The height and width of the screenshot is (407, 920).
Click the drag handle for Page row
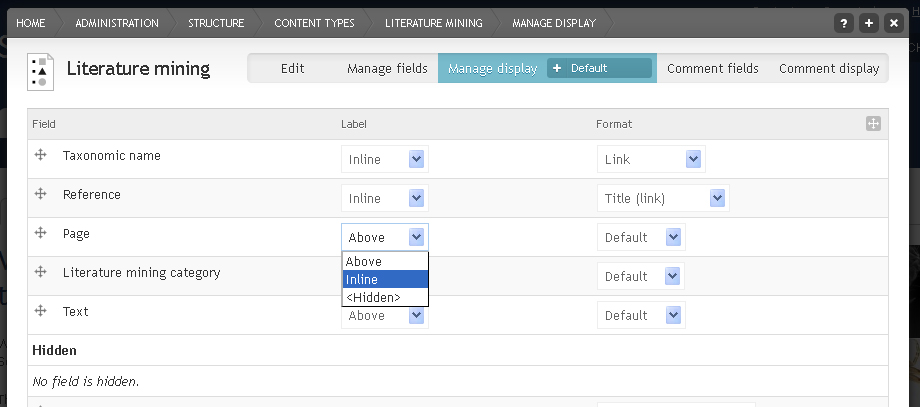click(40, 233)
